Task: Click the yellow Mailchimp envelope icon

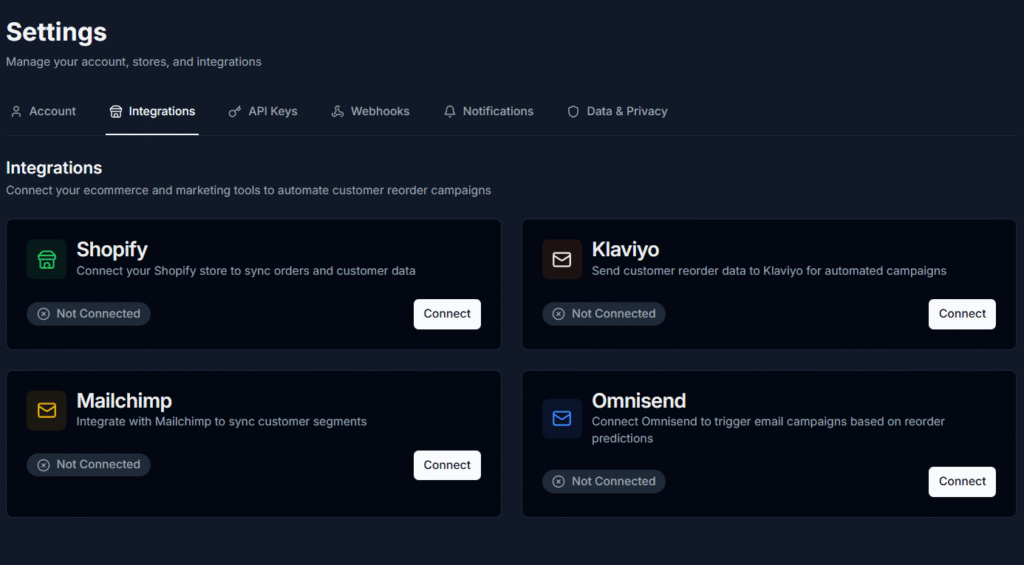Action: tap(46, 411)
